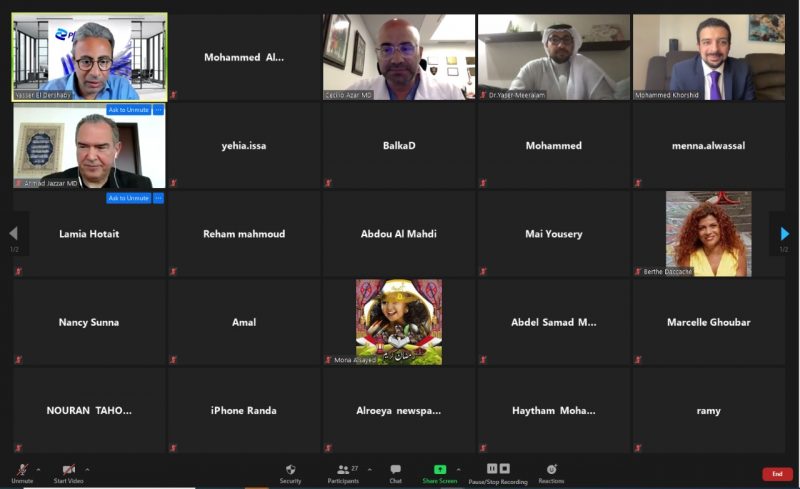Go to next participant page arrow
Viewport: 800px width, 489px height.
(x=784, y=234)
